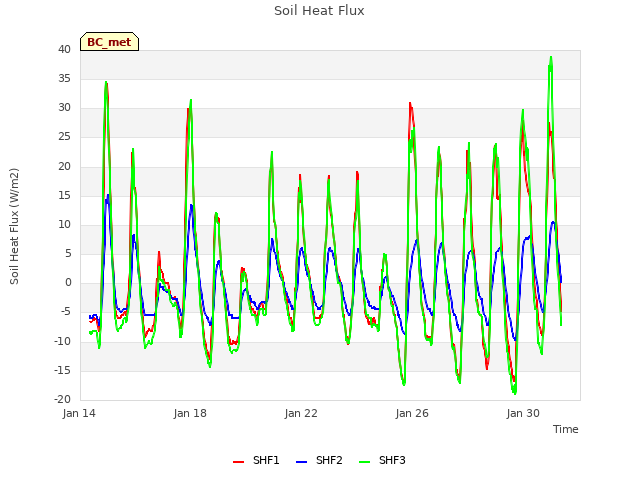Click the Jan 22 x-axis label
This screenshot has width=640, height=480.
coord(301,413)
